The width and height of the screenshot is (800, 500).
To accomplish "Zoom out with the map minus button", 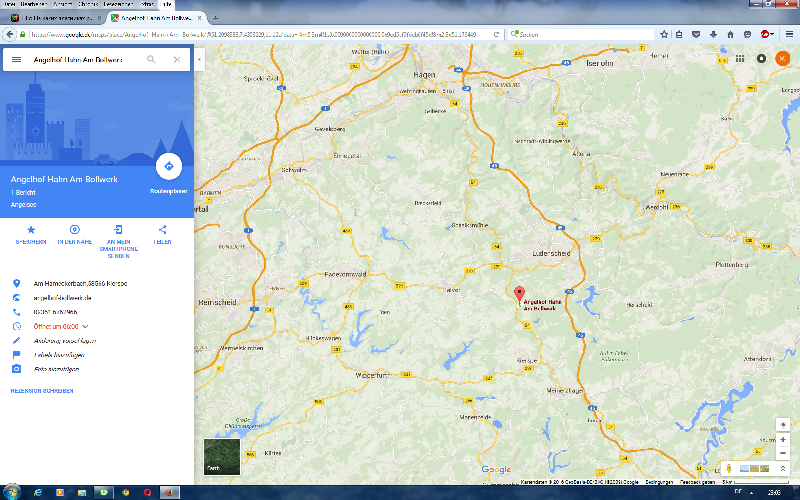I will pyautogui.click(x=783, y=453).
